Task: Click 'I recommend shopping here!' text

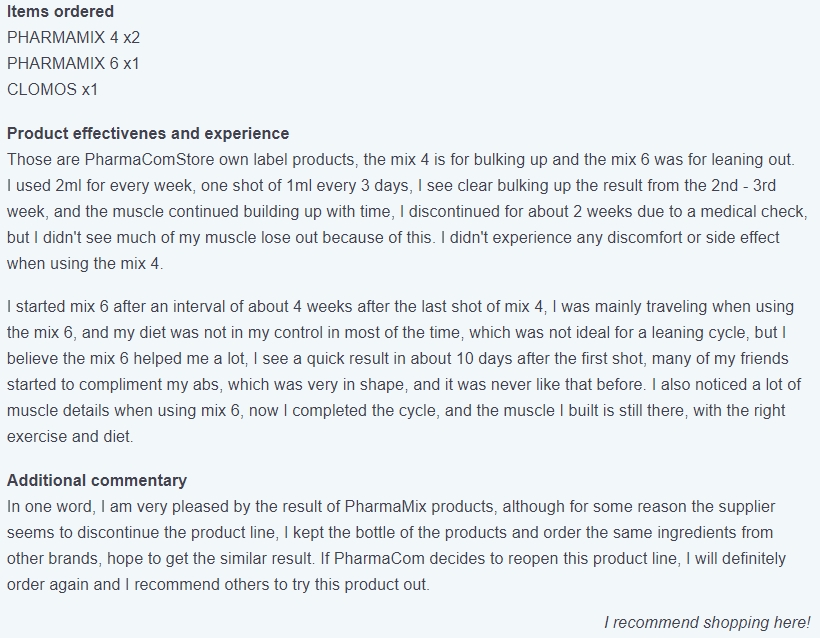Action: 707,623
